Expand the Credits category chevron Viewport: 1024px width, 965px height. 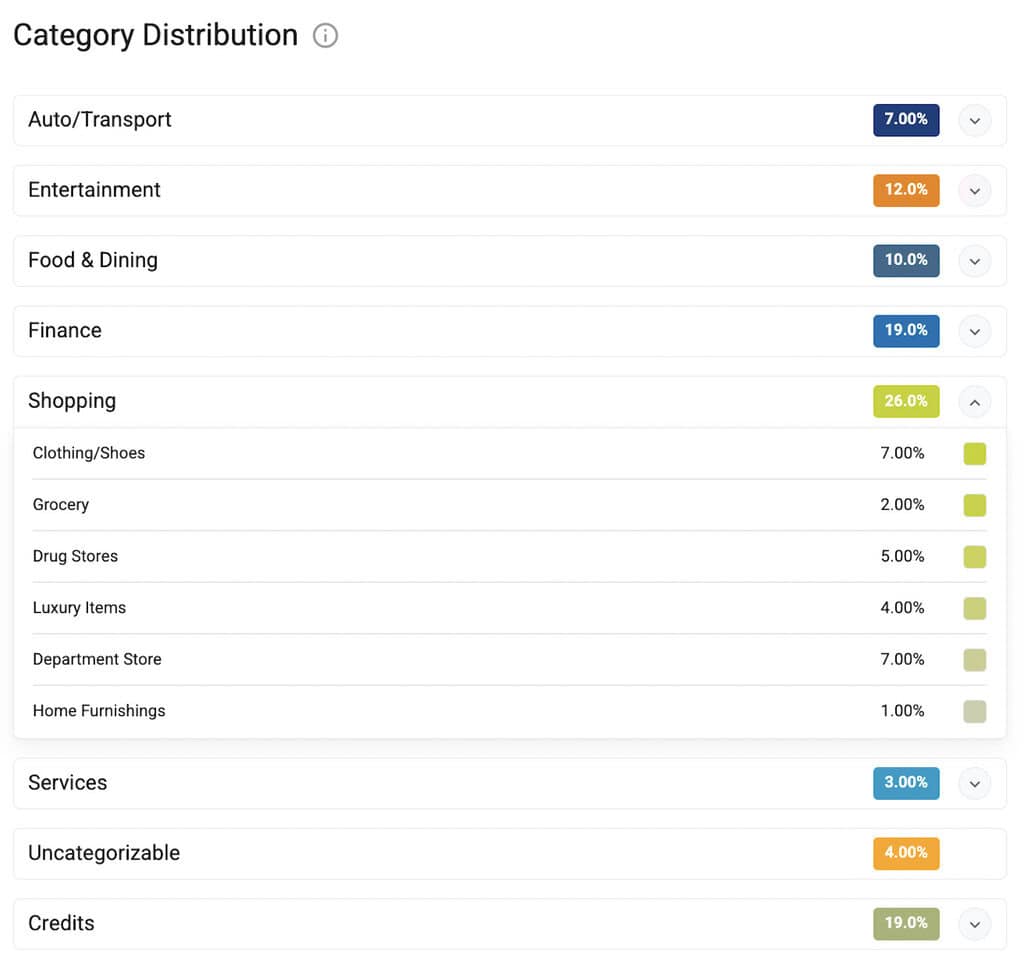pos(974,925)
